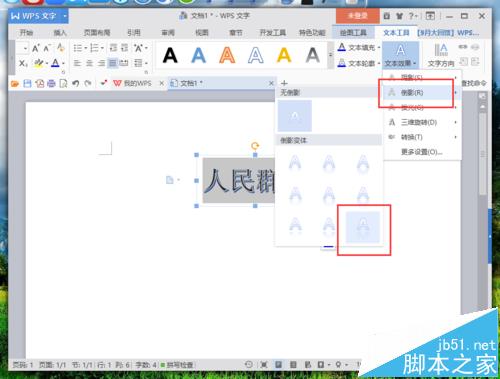The width and height of the screenshot is (500, 379).
Task: Open the 审阅 ribbon tab
Action: [168, 33]
